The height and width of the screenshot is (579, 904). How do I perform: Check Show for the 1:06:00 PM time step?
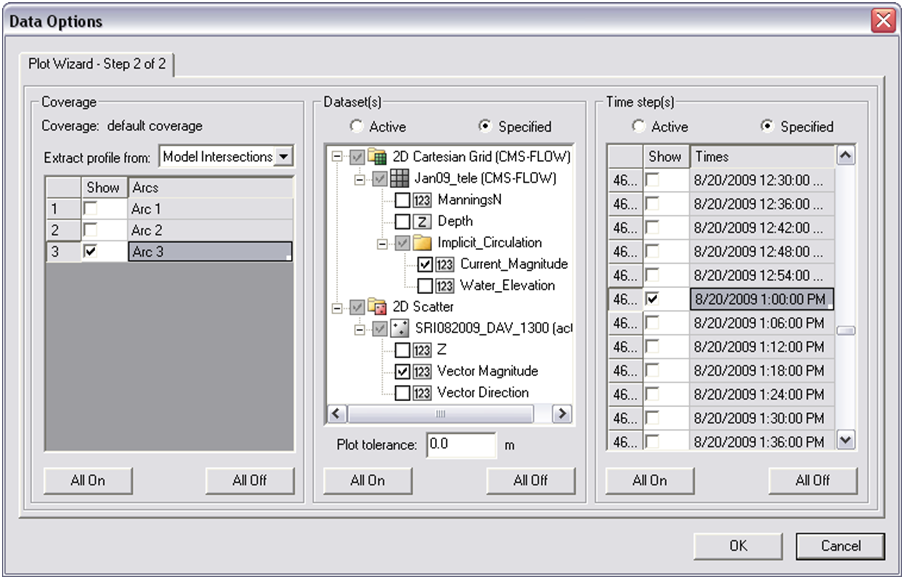coord(652,322)
